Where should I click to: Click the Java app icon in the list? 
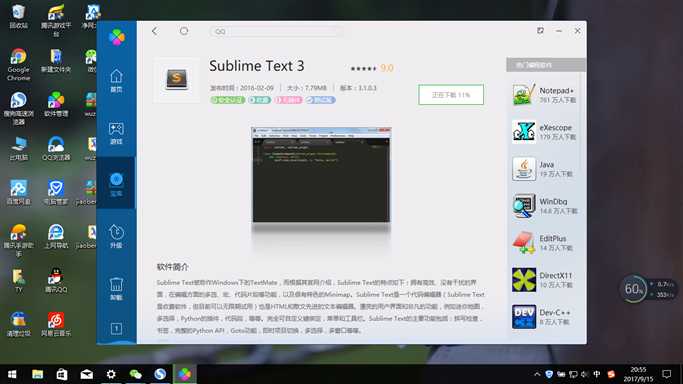coord(524,169)
